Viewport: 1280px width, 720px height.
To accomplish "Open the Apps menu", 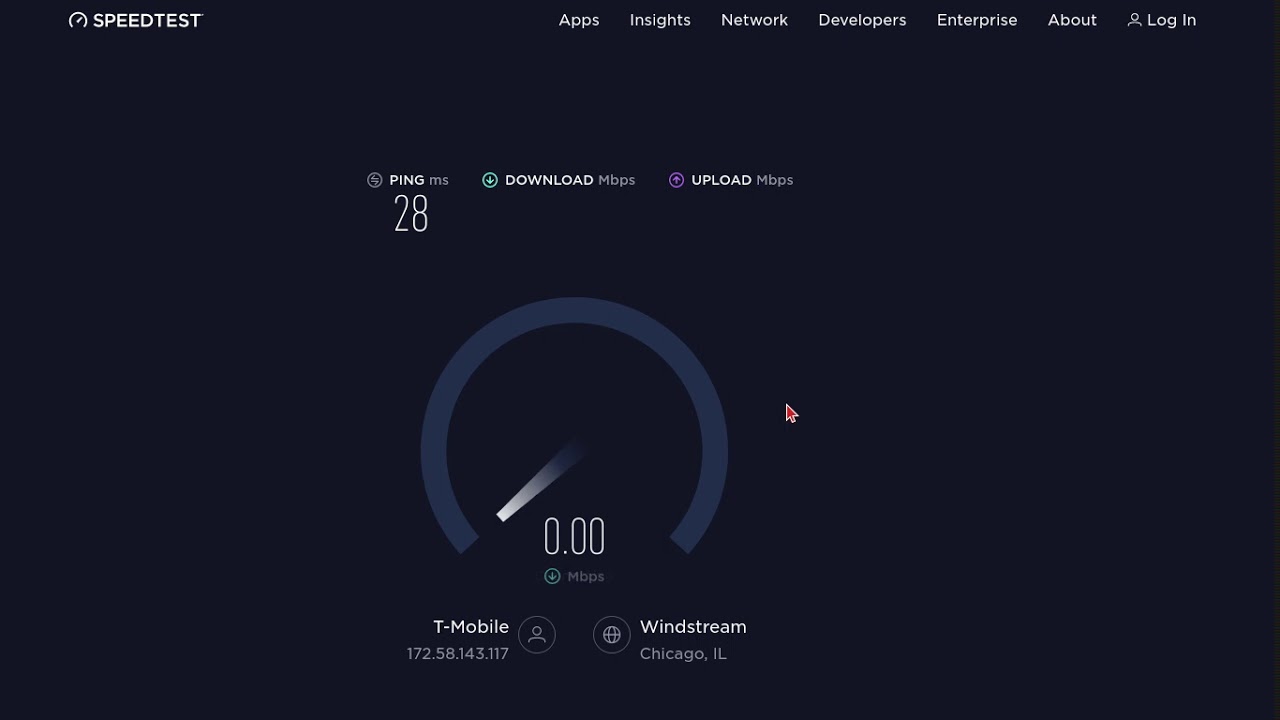I will (x=579, y=20).
